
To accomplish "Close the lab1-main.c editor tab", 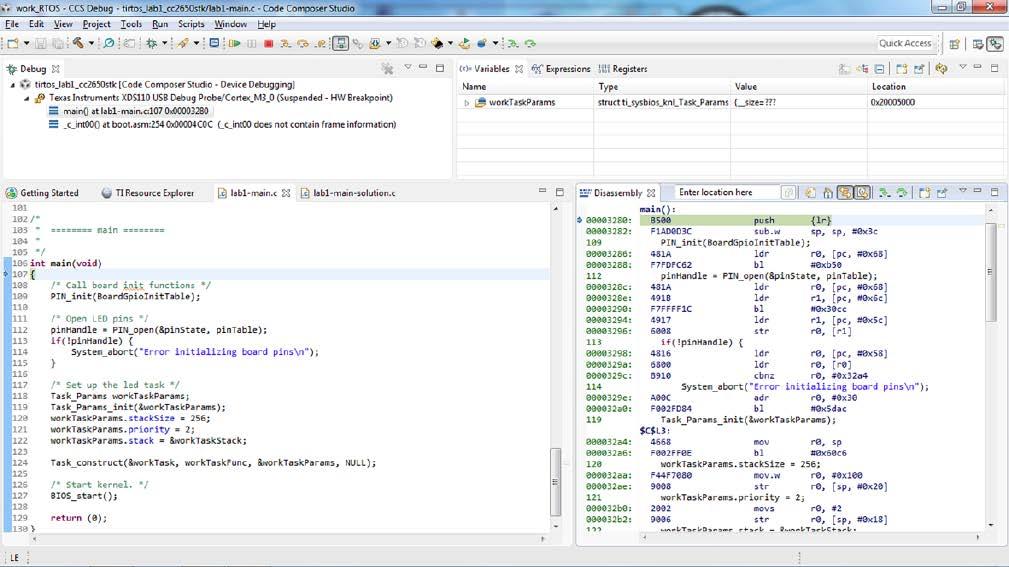I will coord(286,193).
